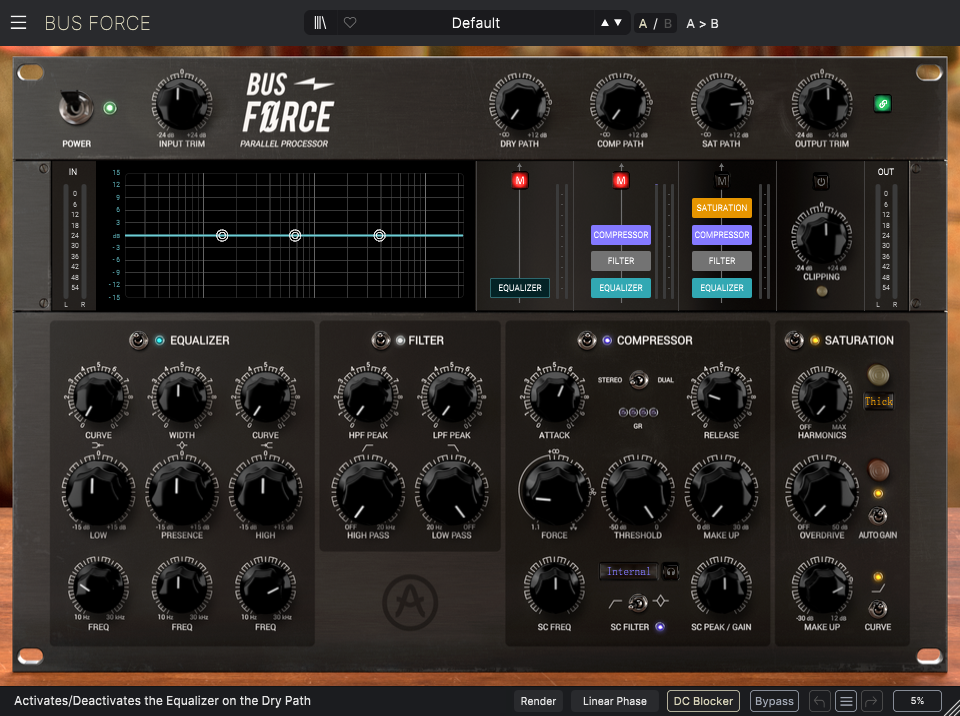Click the green link icon near Output Trim

882,104
